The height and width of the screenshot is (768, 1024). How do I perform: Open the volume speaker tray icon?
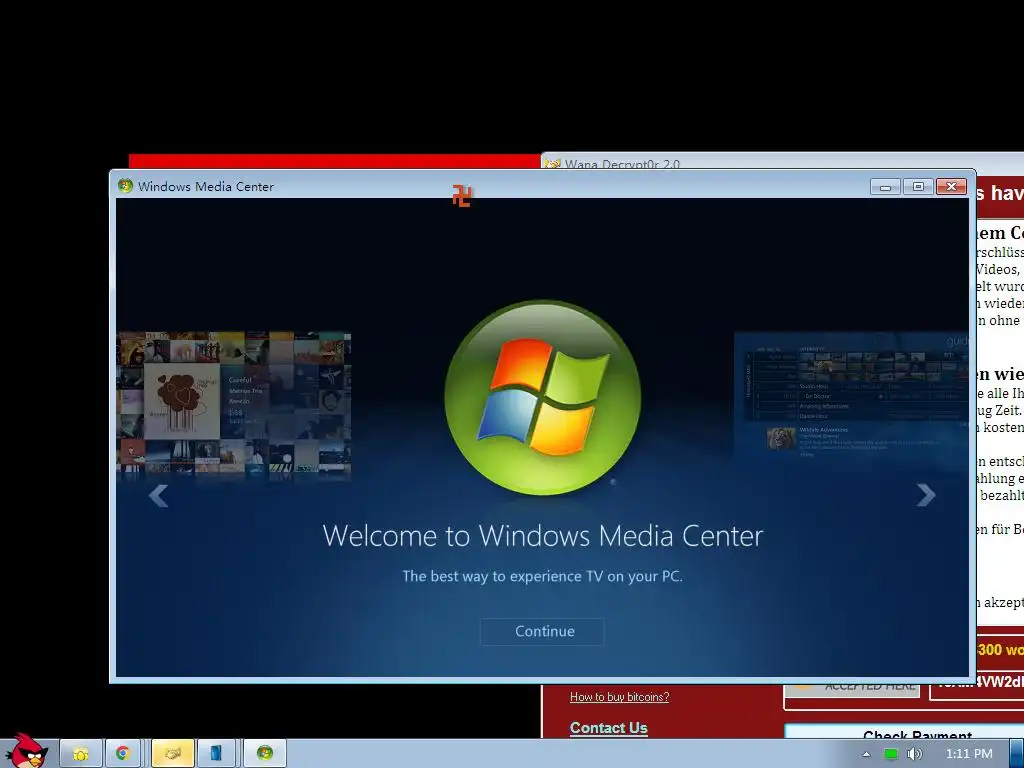914,754
